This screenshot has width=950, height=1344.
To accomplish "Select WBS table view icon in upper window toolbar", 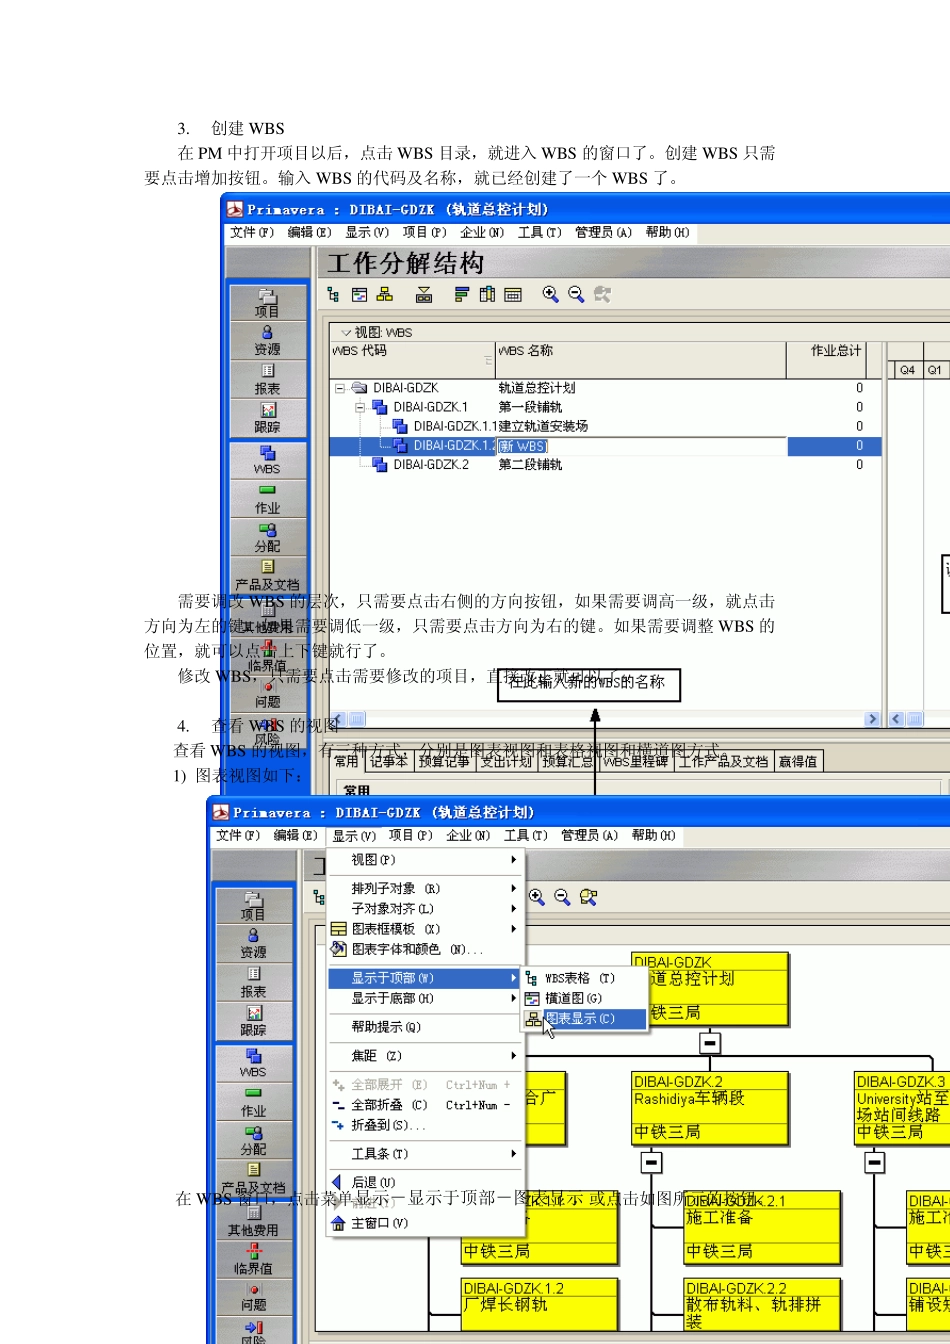I will click(333, 294).
